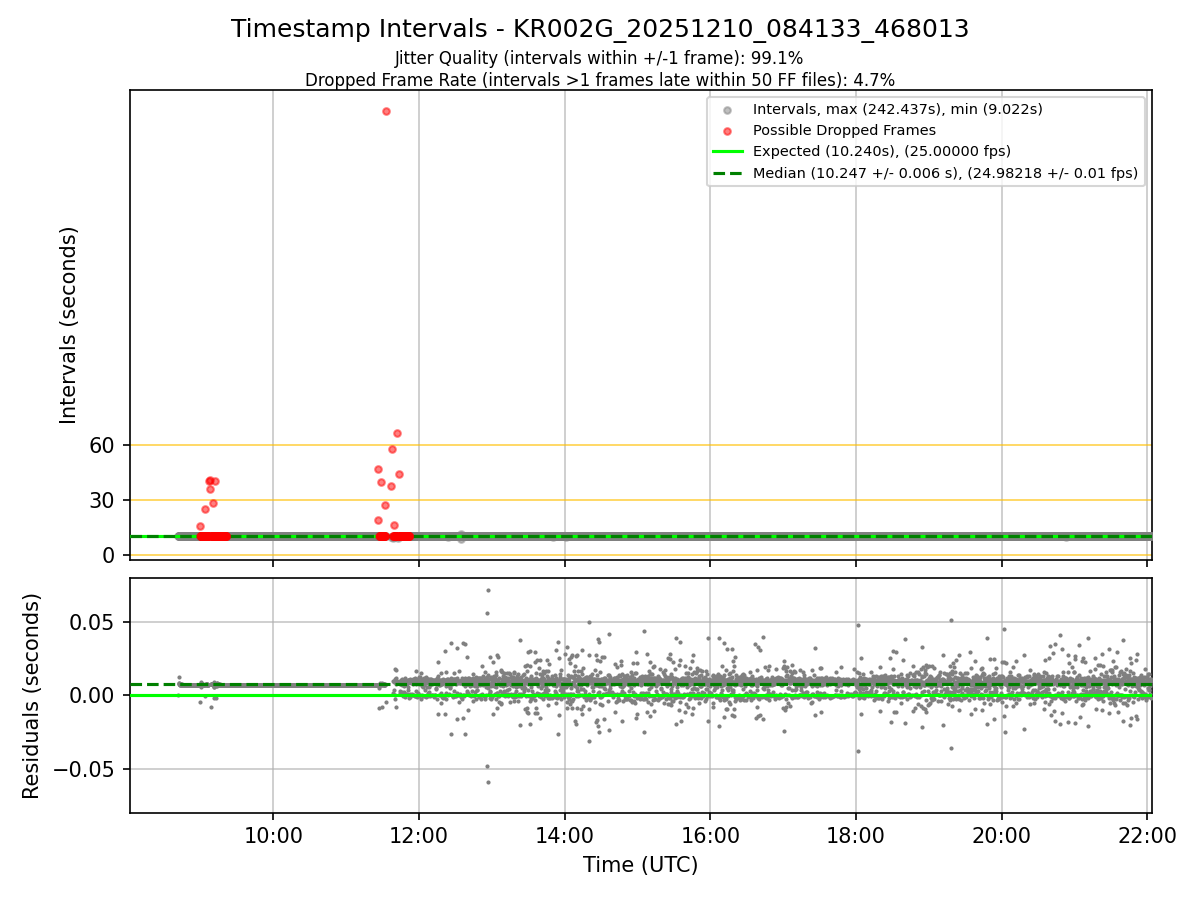
Task: Click the 'Intervals (seconds)' y-axis label
Action: click(68, 325)
